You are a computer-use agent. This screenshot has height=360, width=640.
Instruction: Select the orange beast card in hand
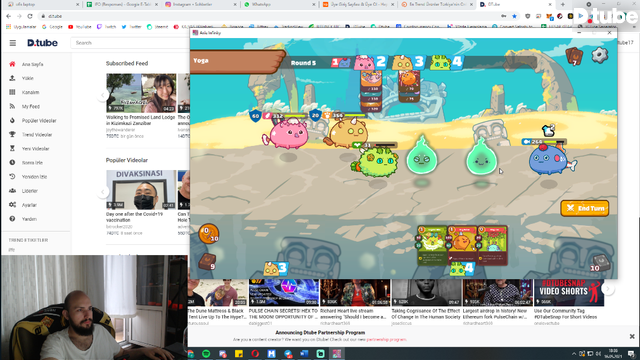tap(462, 245)
